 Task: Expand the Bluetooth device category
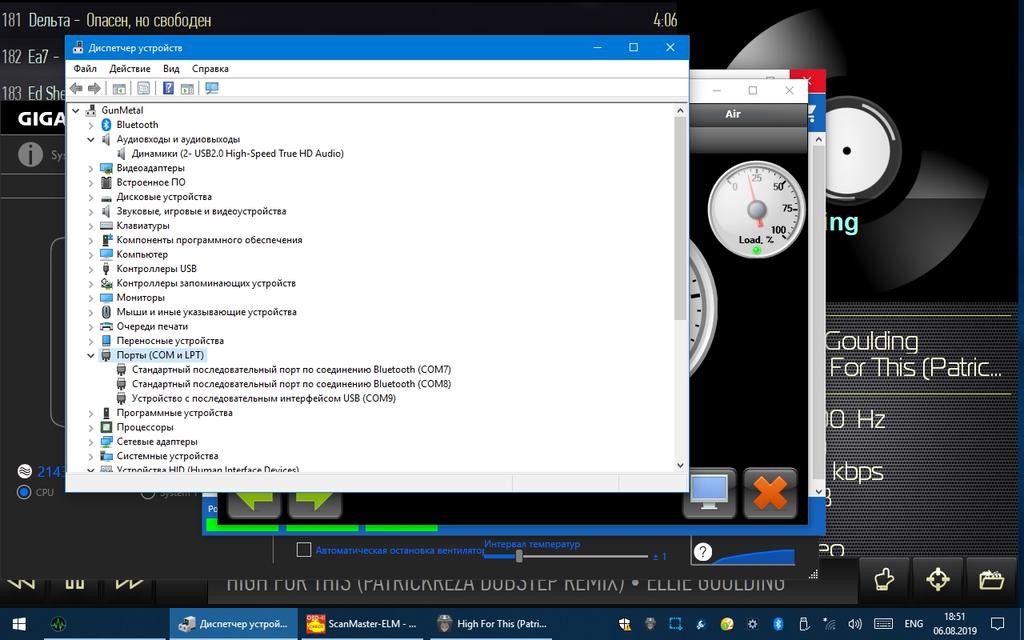pos(91,125)
